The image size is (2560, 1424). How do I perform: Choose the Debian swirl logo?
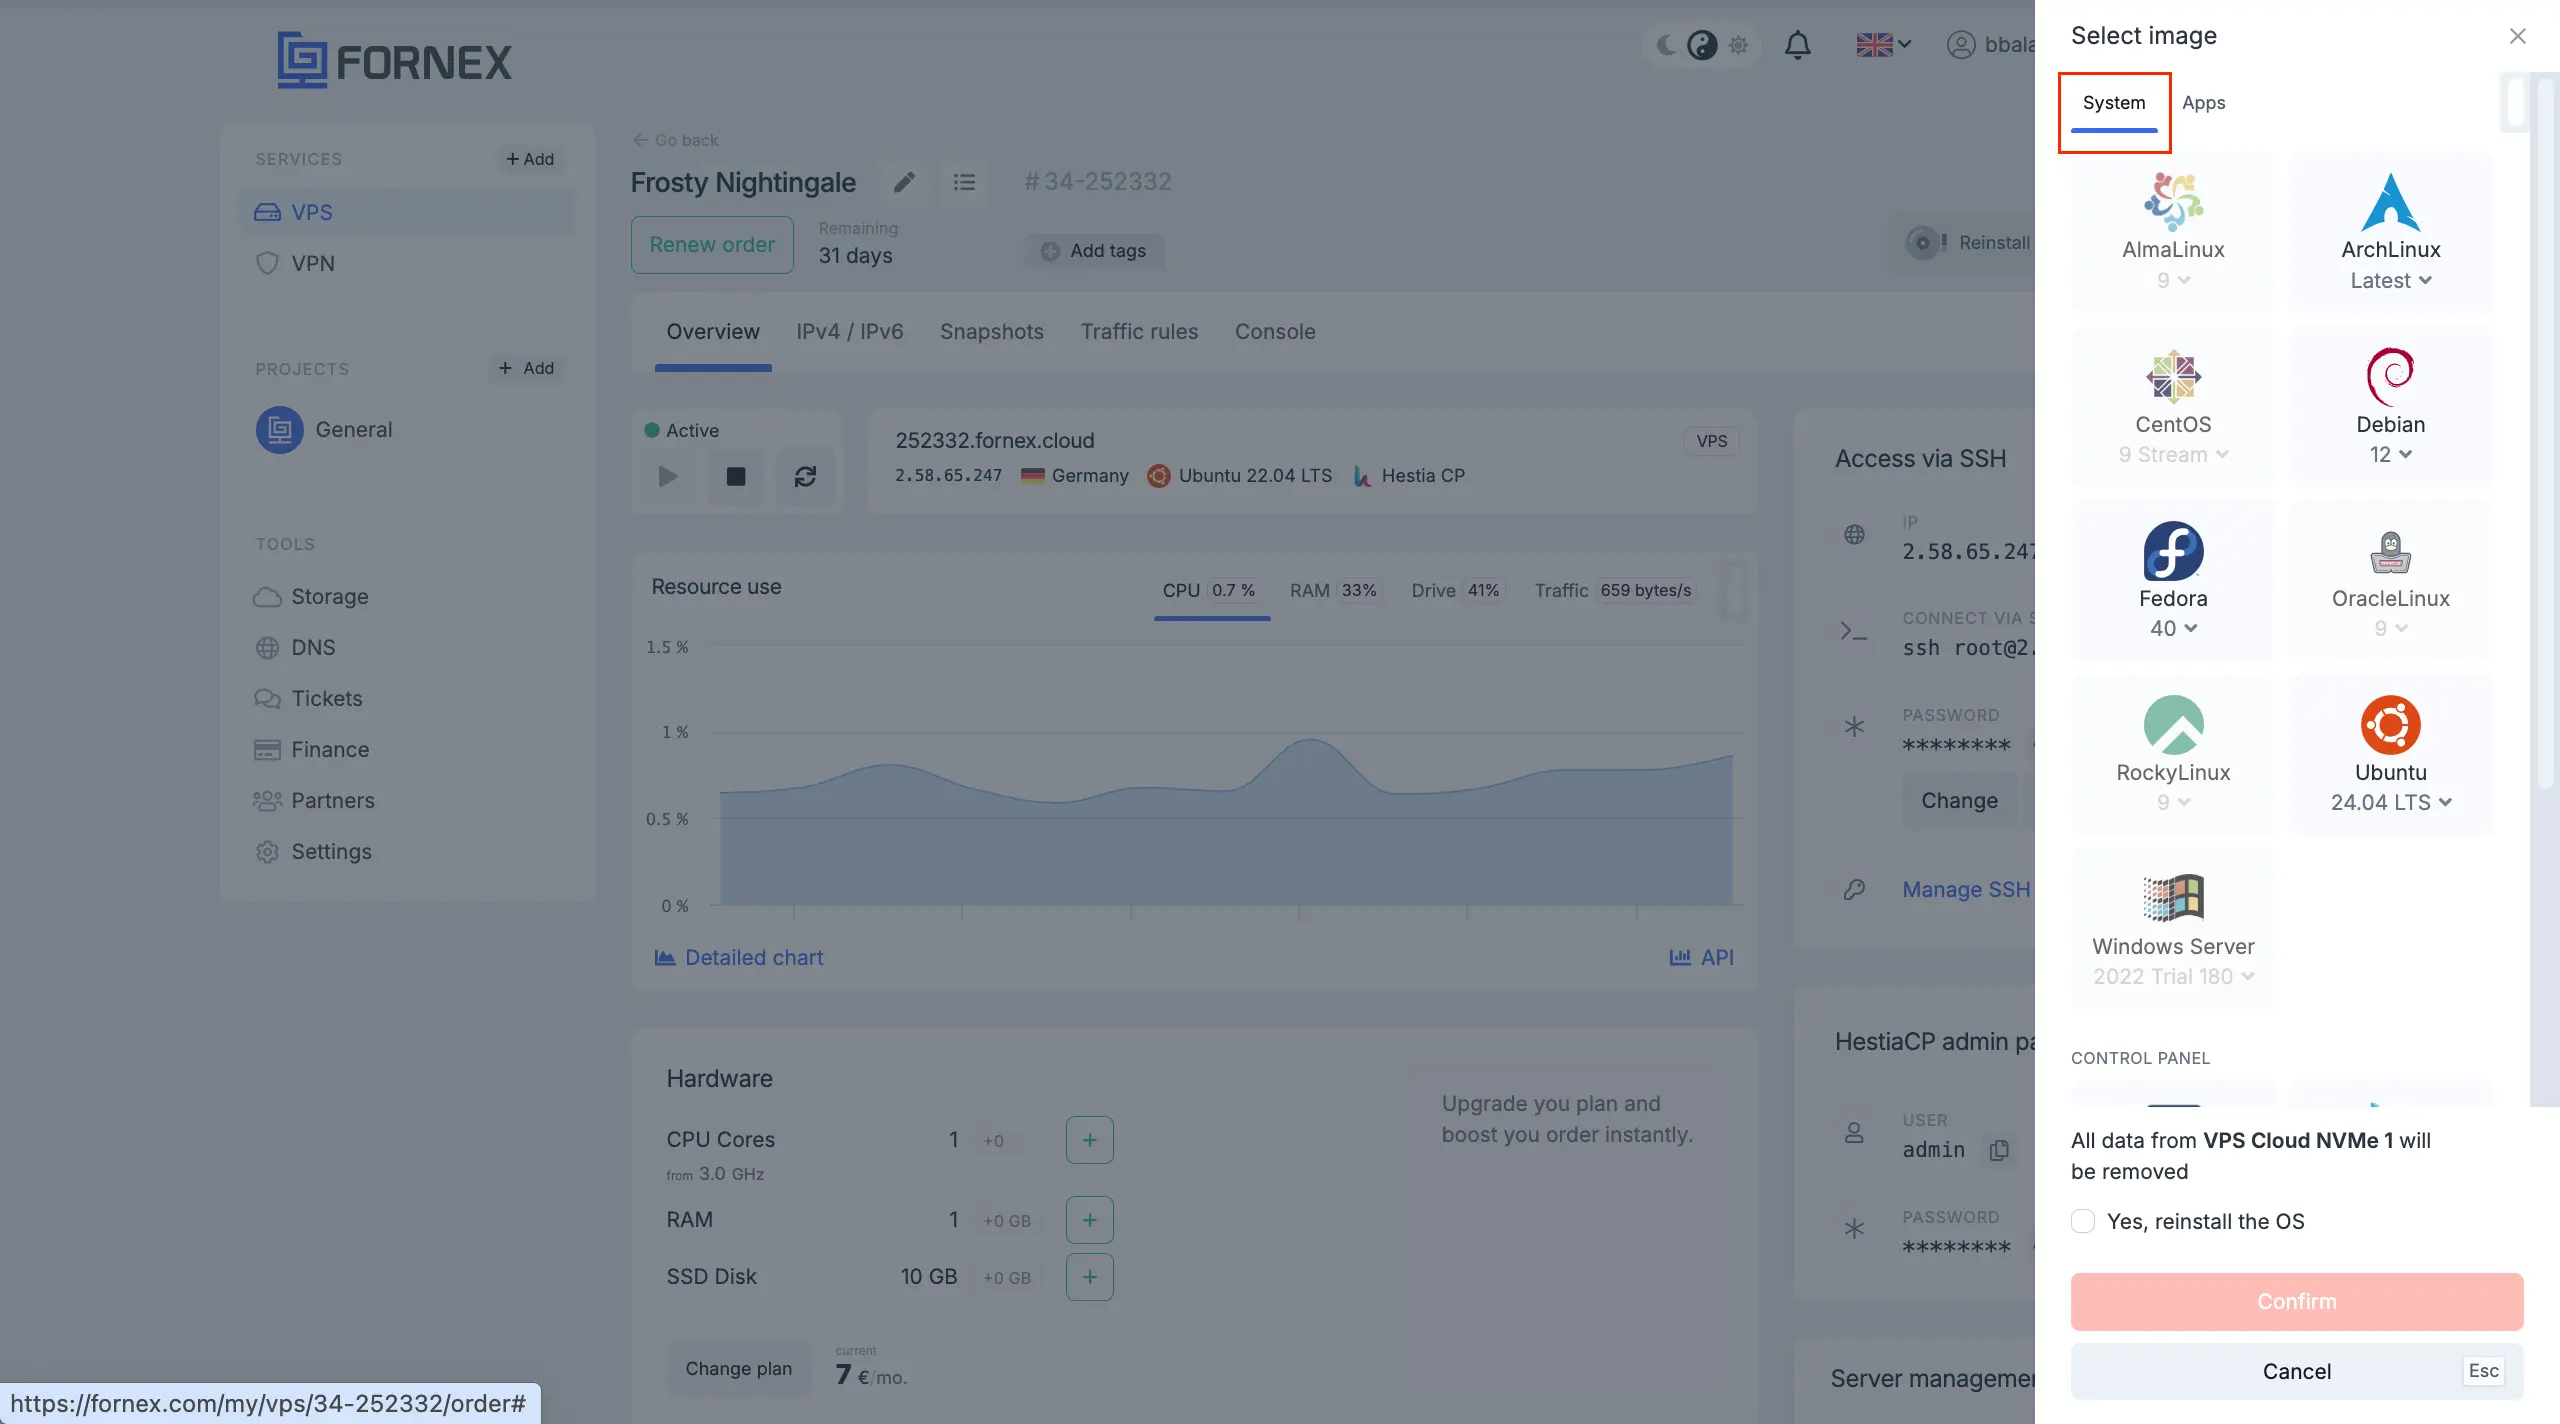pos(2390,376)
